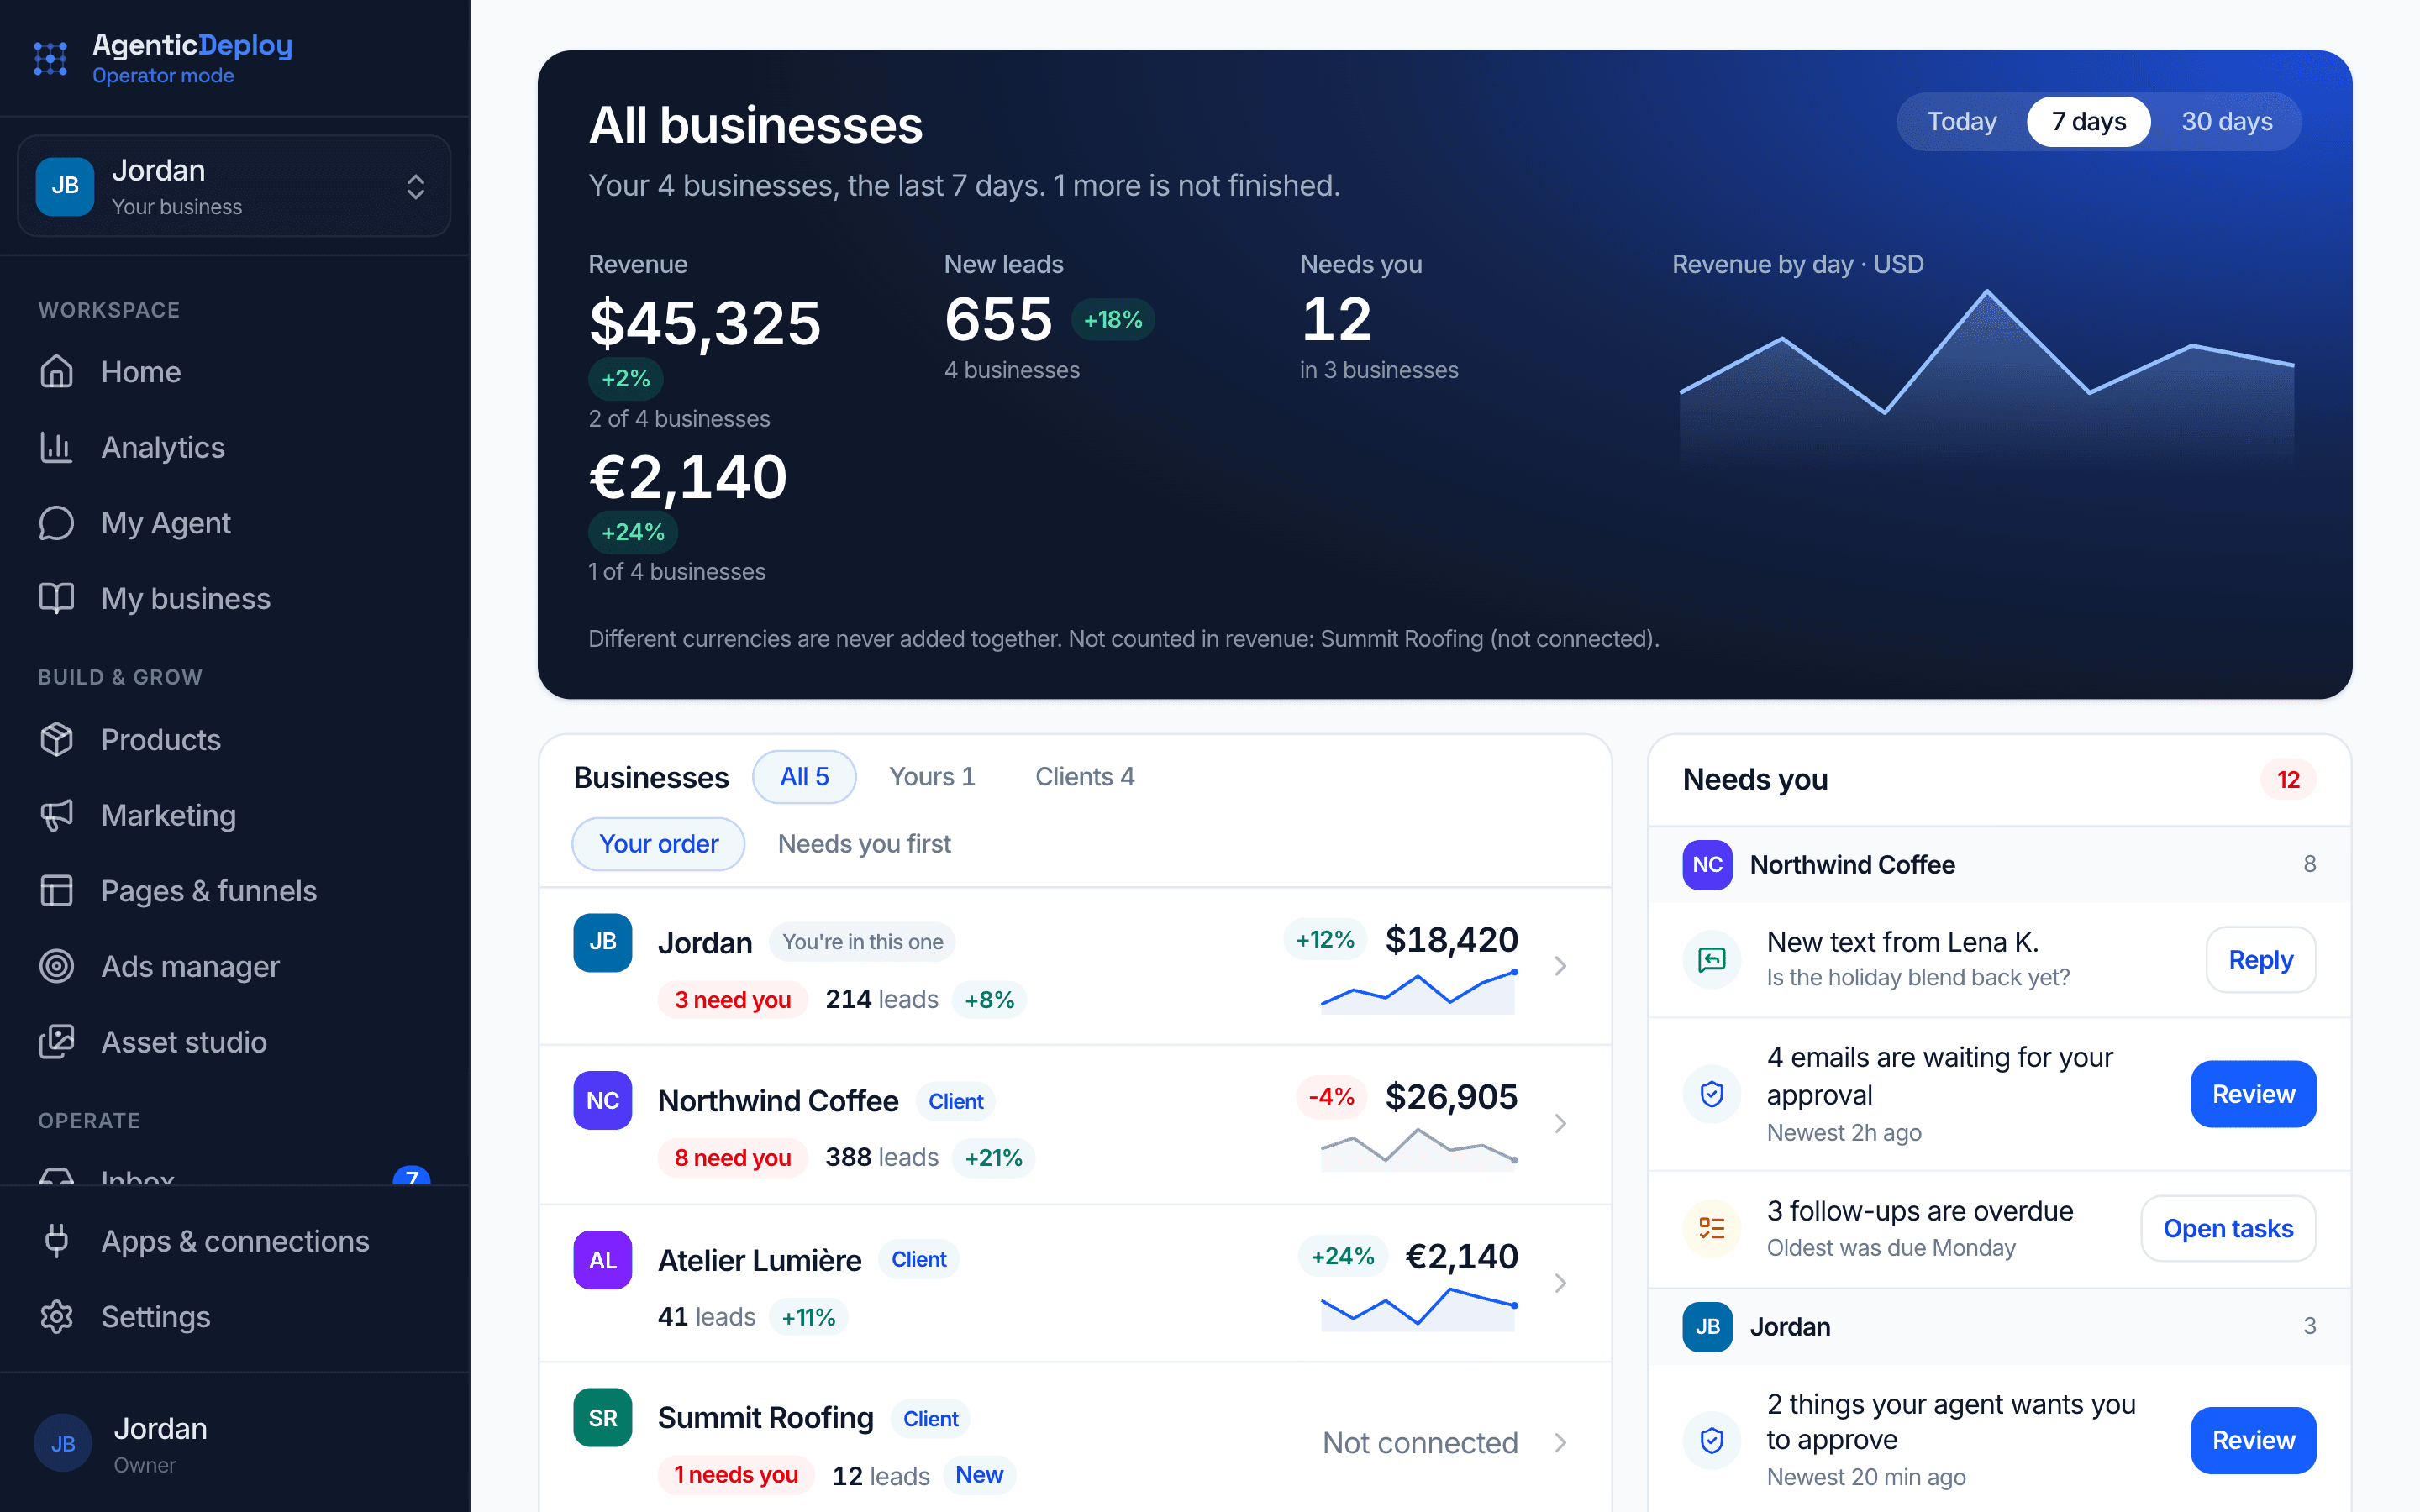This screenshot has width=2420, height=1512.
Task: Open Marketing megaphone icon
Action: pyautogui.click(x=57, y=815)
